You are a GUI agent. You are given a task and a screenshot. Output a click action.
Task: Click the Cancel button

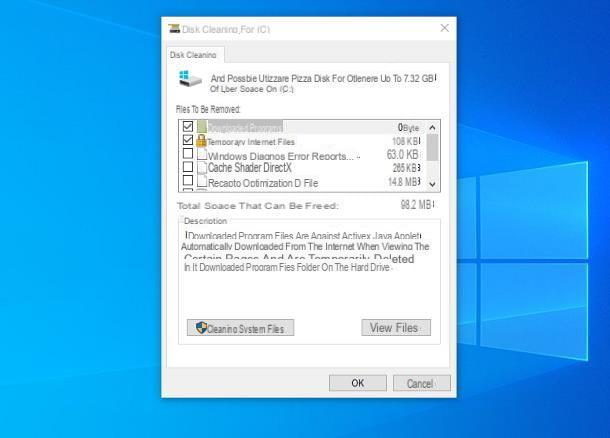pos(422,383)
